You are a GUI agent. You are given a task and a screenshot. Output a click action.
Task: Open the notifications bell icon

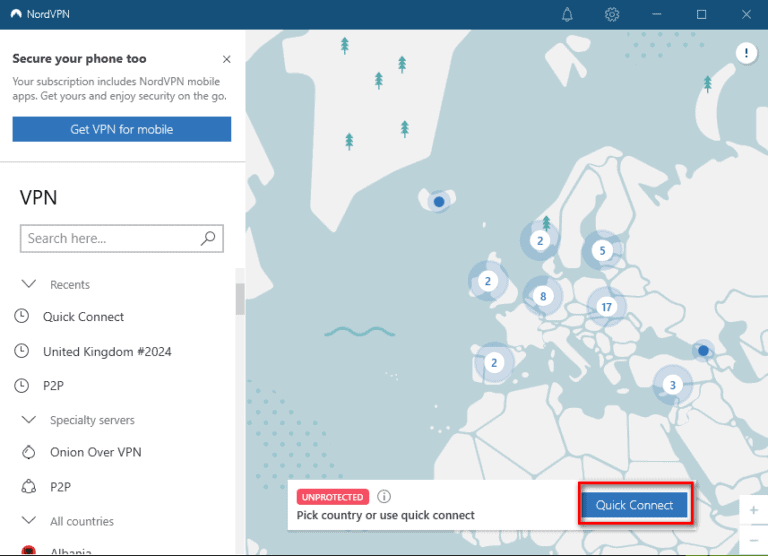click(568, 14)
